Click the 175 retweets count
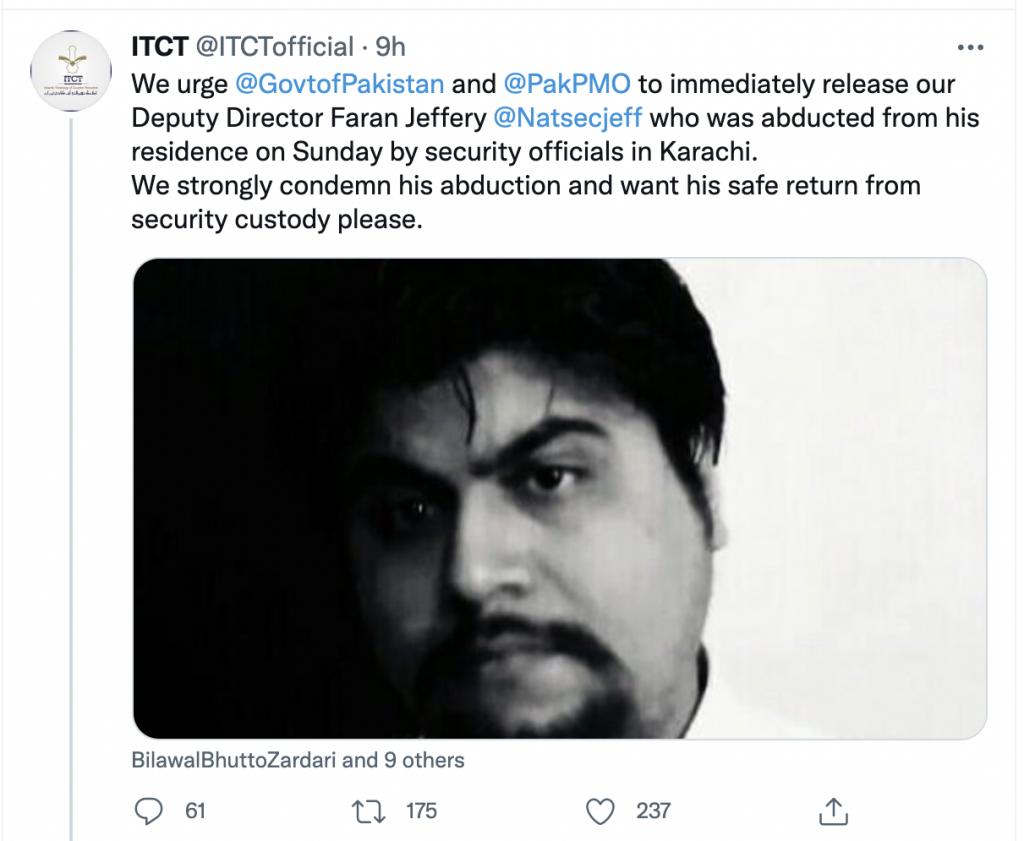The width and height of the screenshot is (1024, 841). click(x=421, y=810)
